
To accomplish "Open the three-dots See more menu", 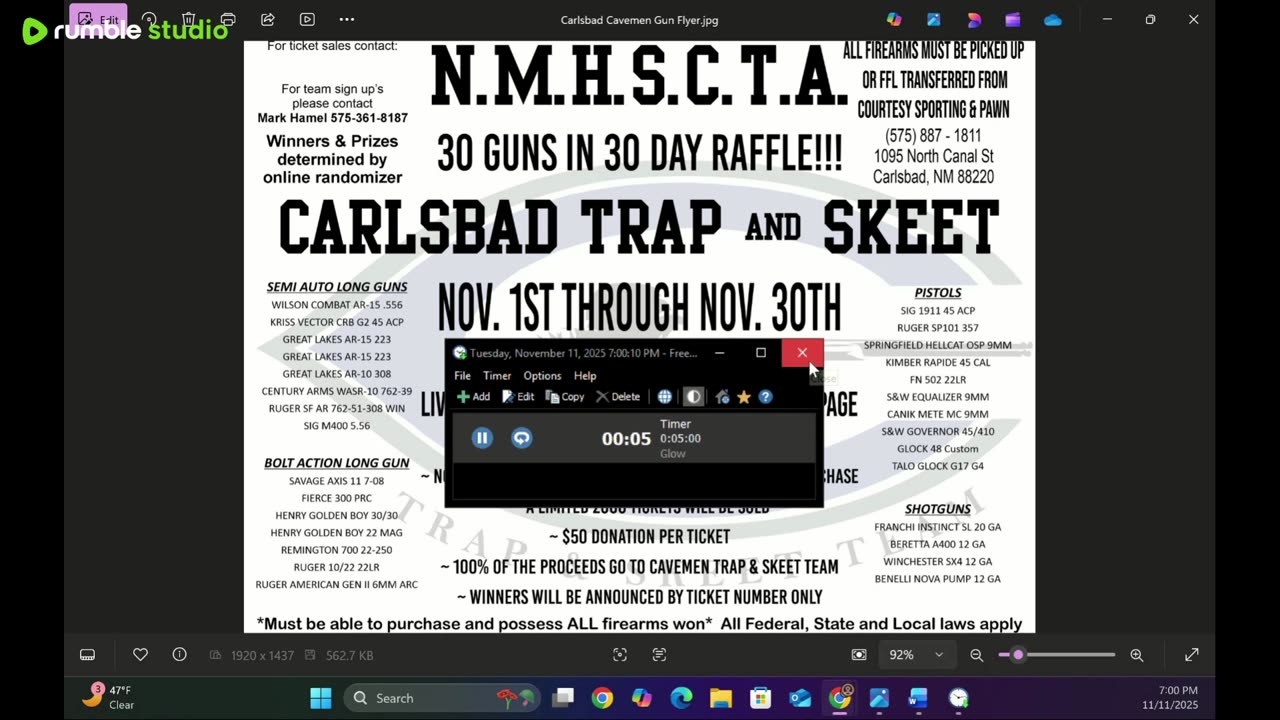I will tap(347, 19).
